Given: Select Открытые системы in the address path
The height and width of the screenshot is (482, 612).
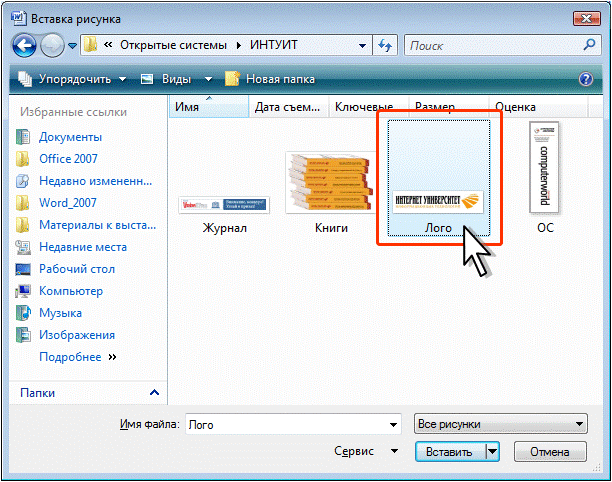Looking at the screenshot, I should click(x=173, y=45).
